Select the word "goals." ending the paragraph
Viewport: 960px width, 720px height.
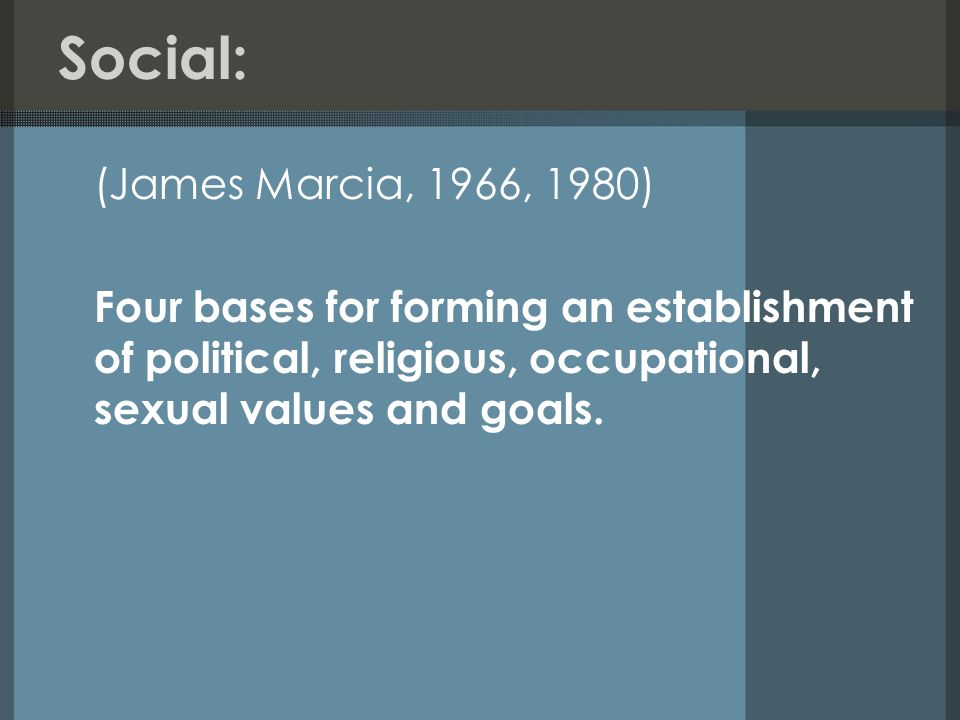click(x=542, y=411)
